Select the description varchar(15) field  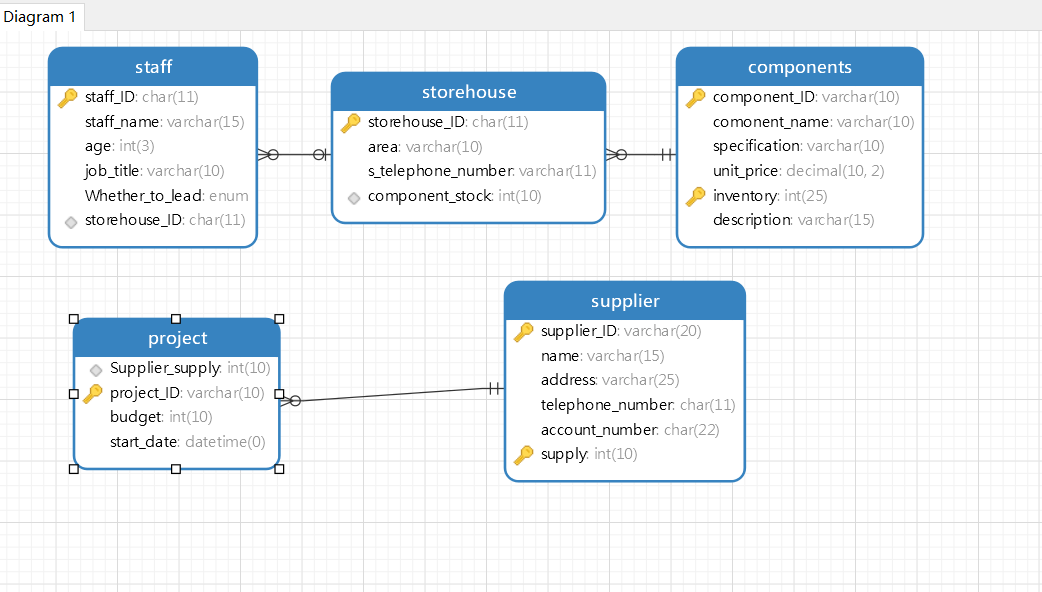pyautogui.click(x=793, y=220)
